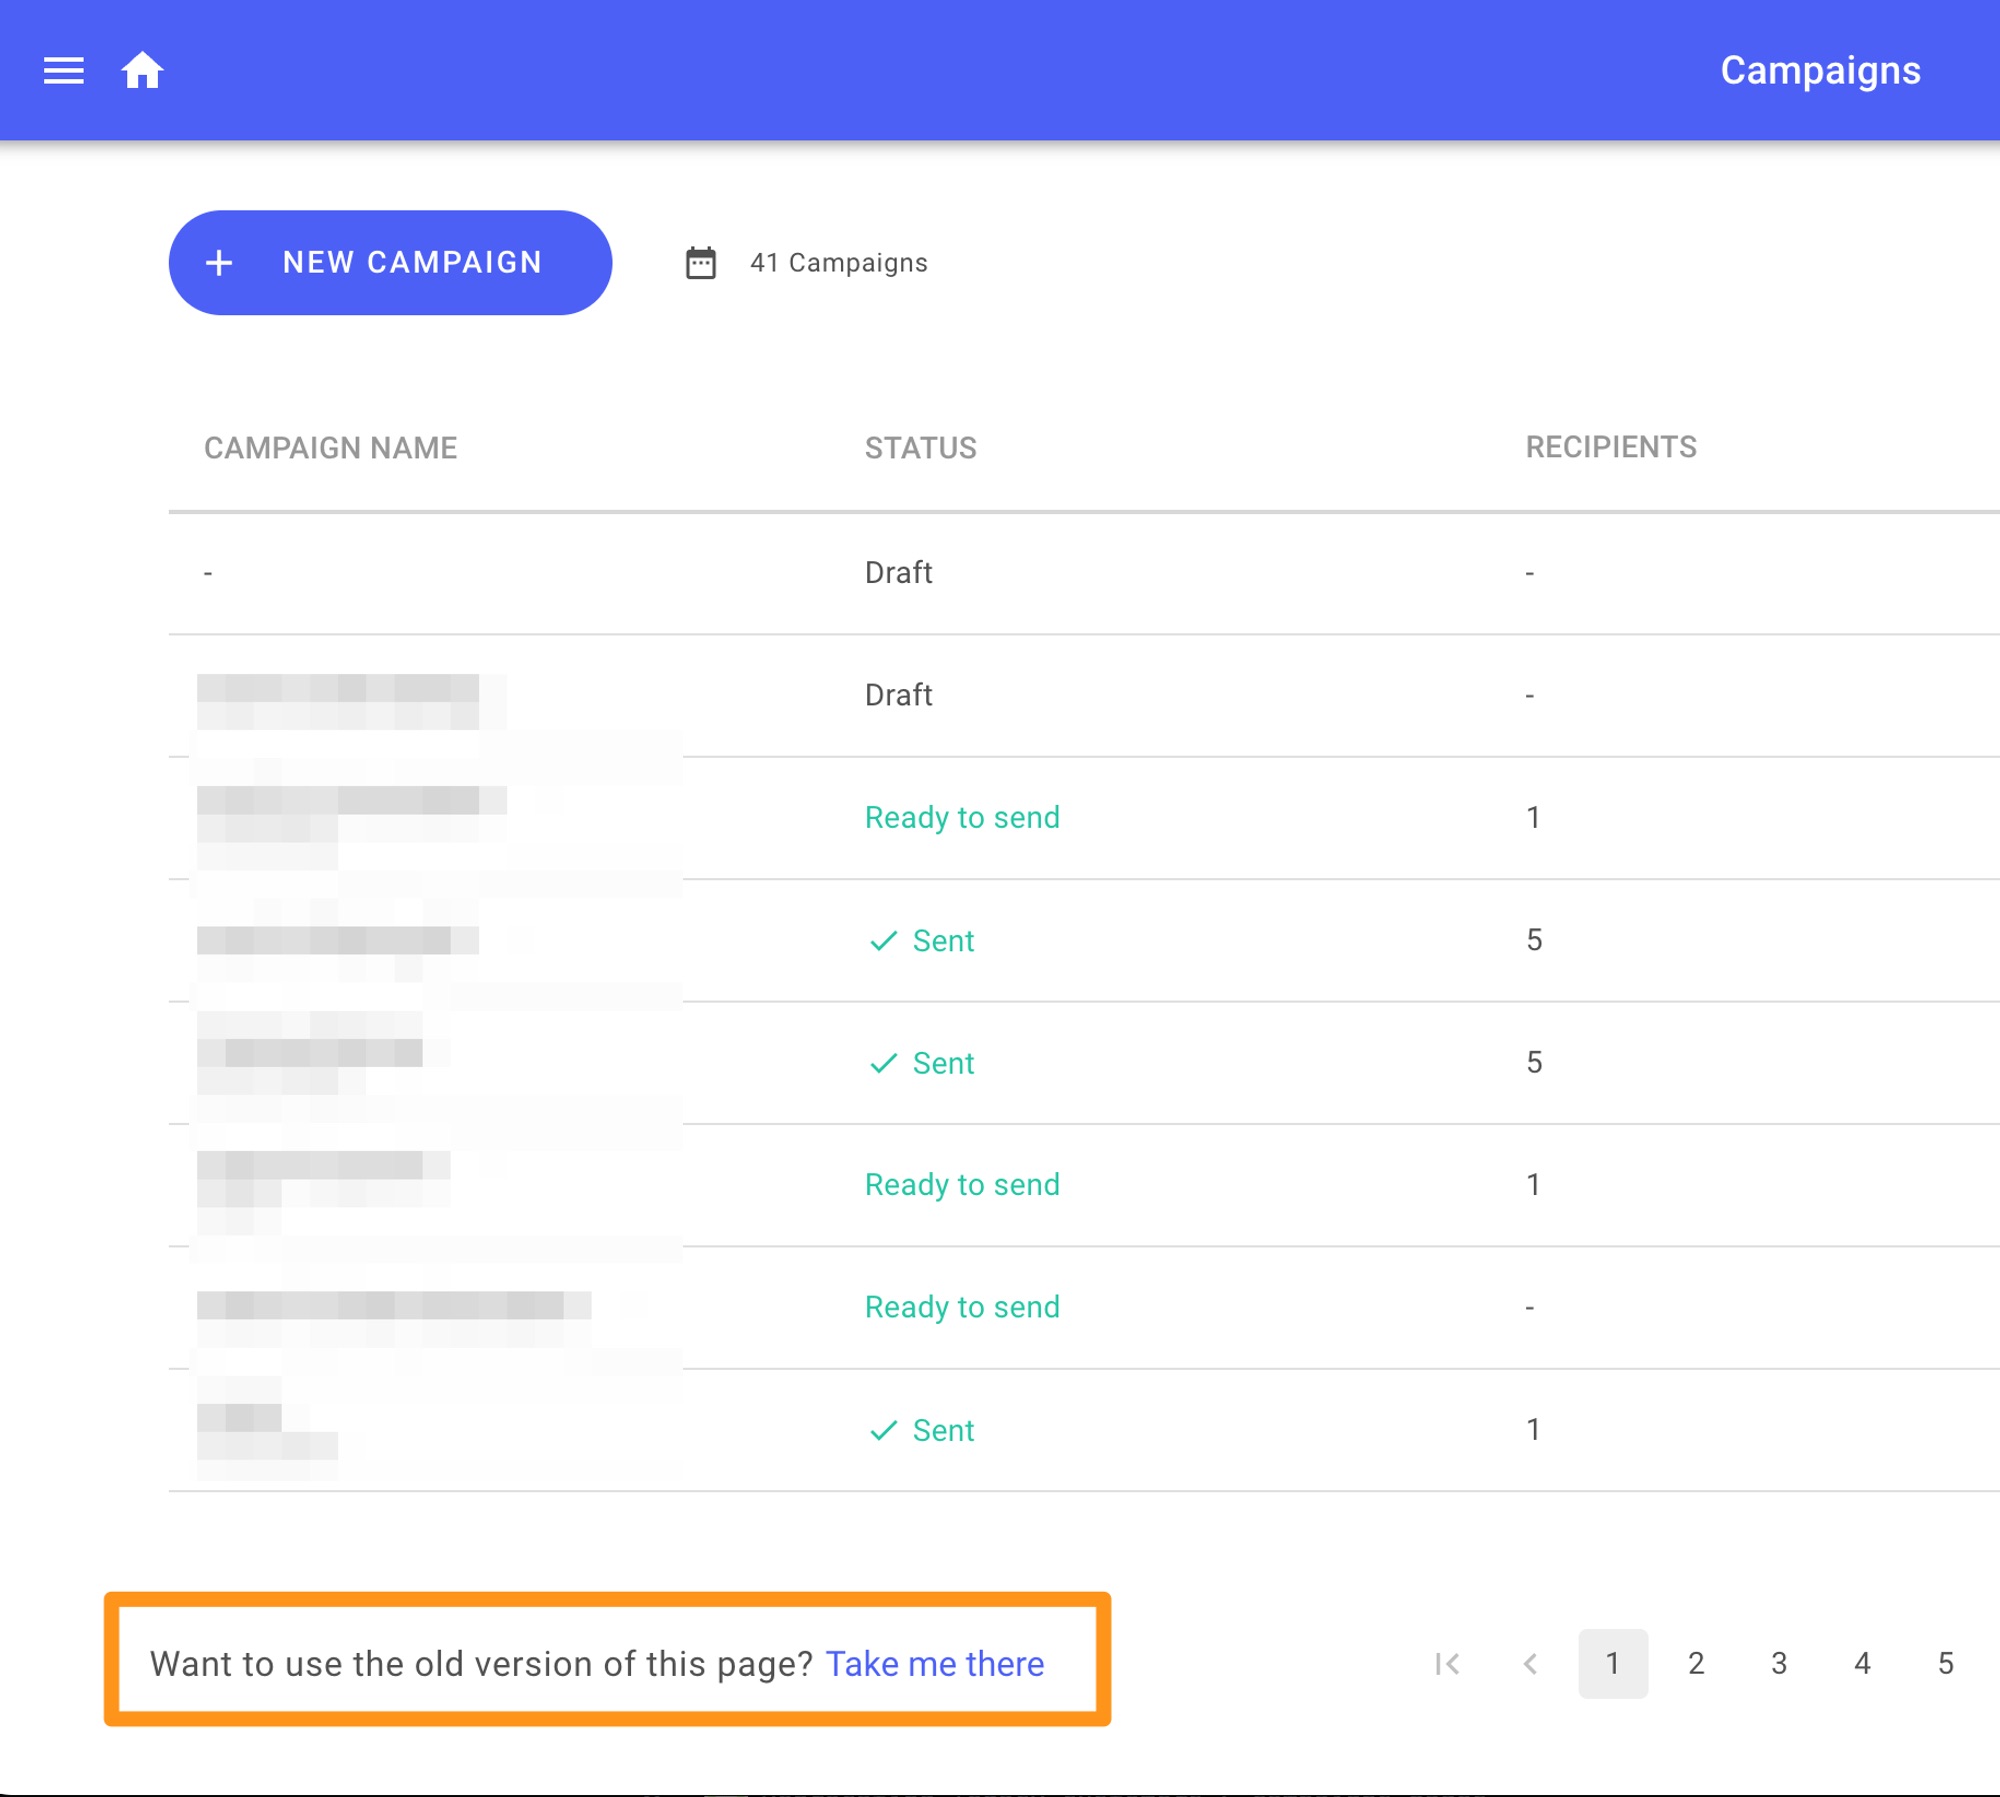Jump to first page arrow icon
Image resolution: width=2000 pixels, height=1797 pixels.
(1446, 1664)
